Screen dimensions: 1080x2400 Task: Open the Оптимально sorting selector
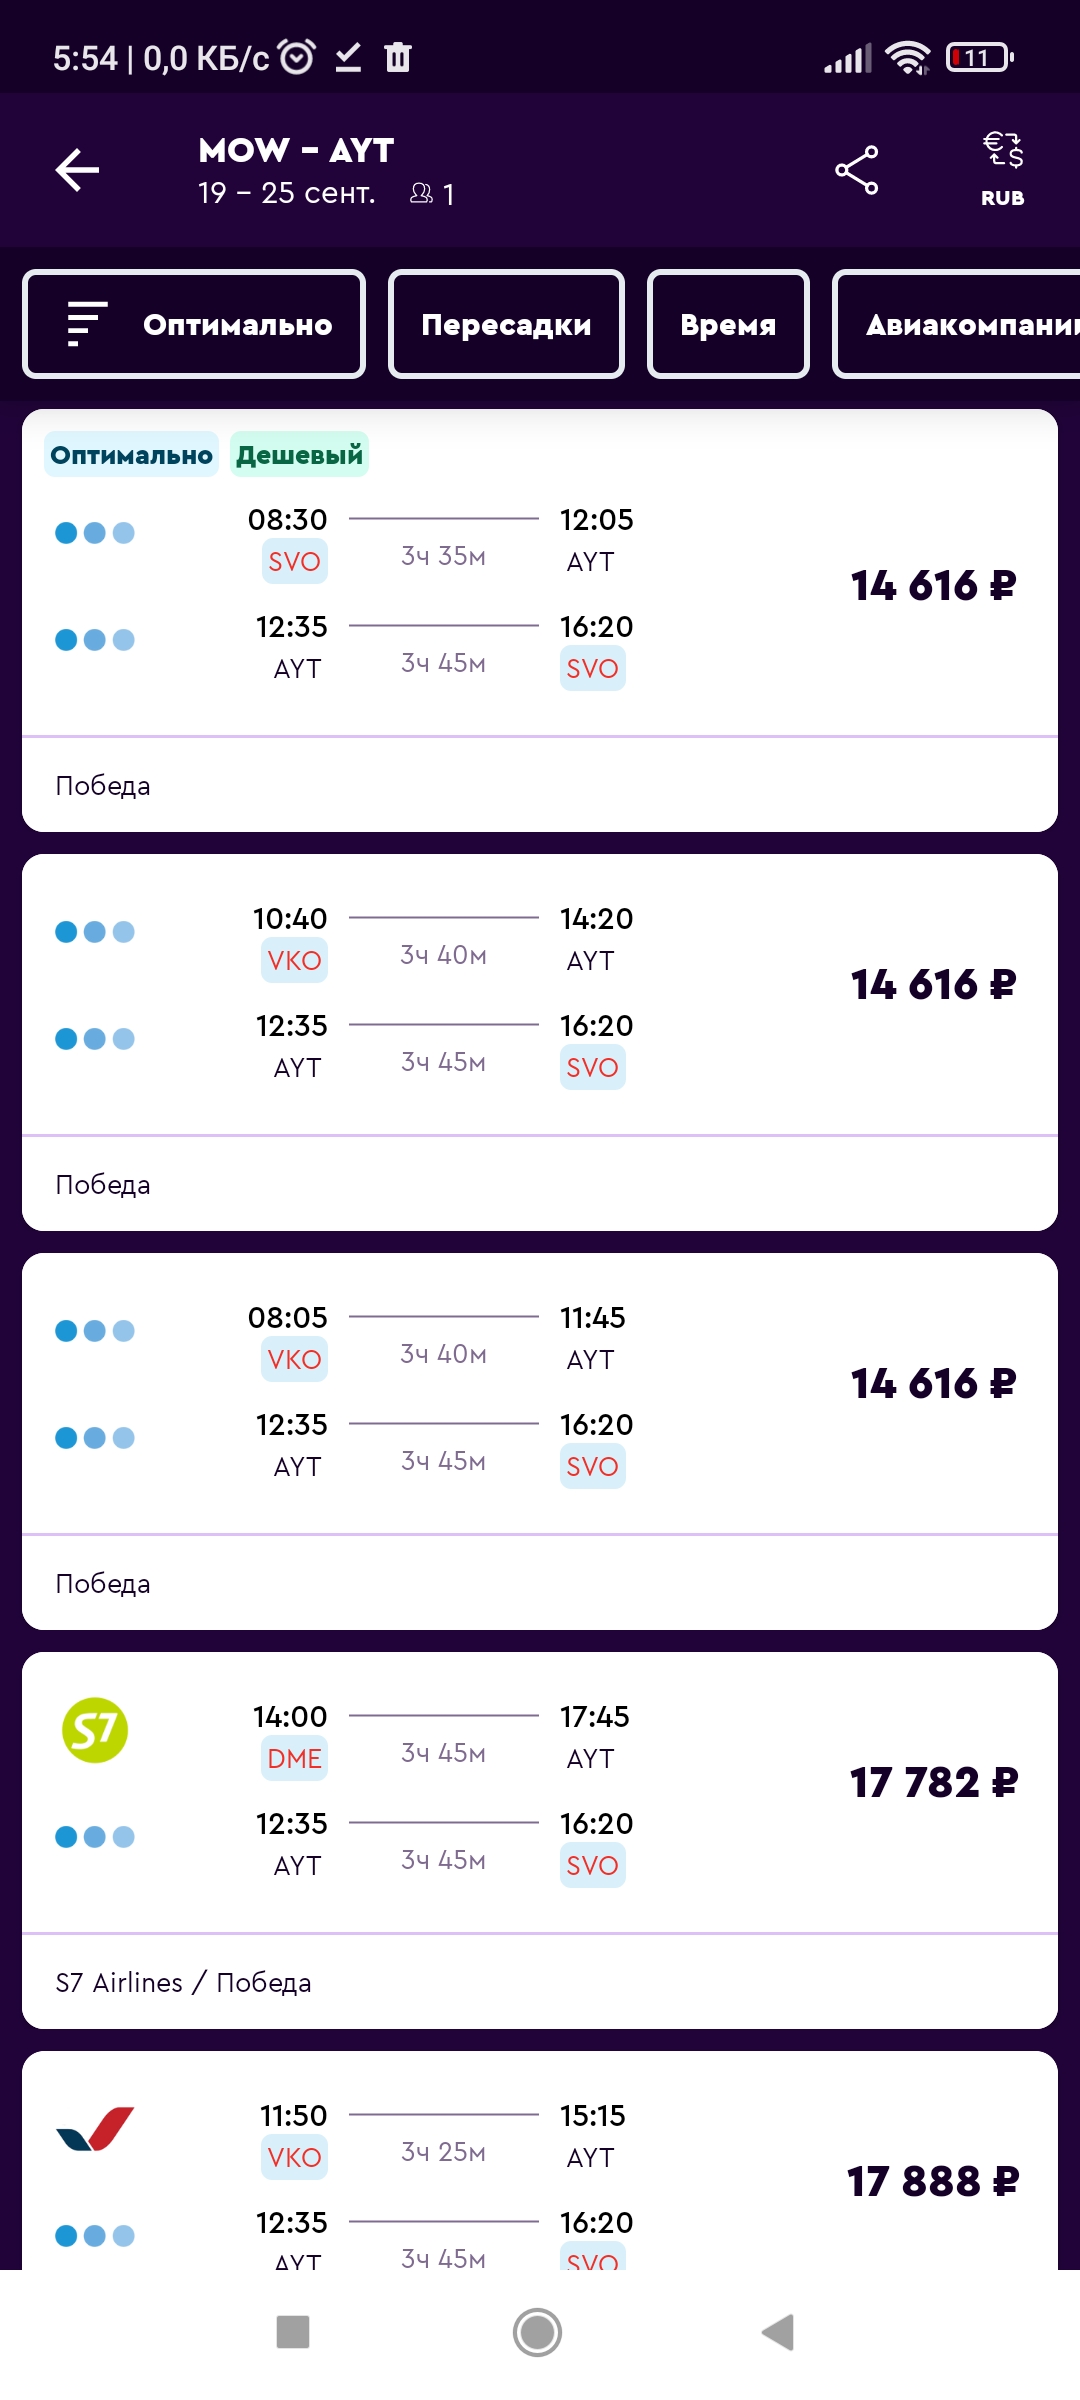(x=194, y=324)
